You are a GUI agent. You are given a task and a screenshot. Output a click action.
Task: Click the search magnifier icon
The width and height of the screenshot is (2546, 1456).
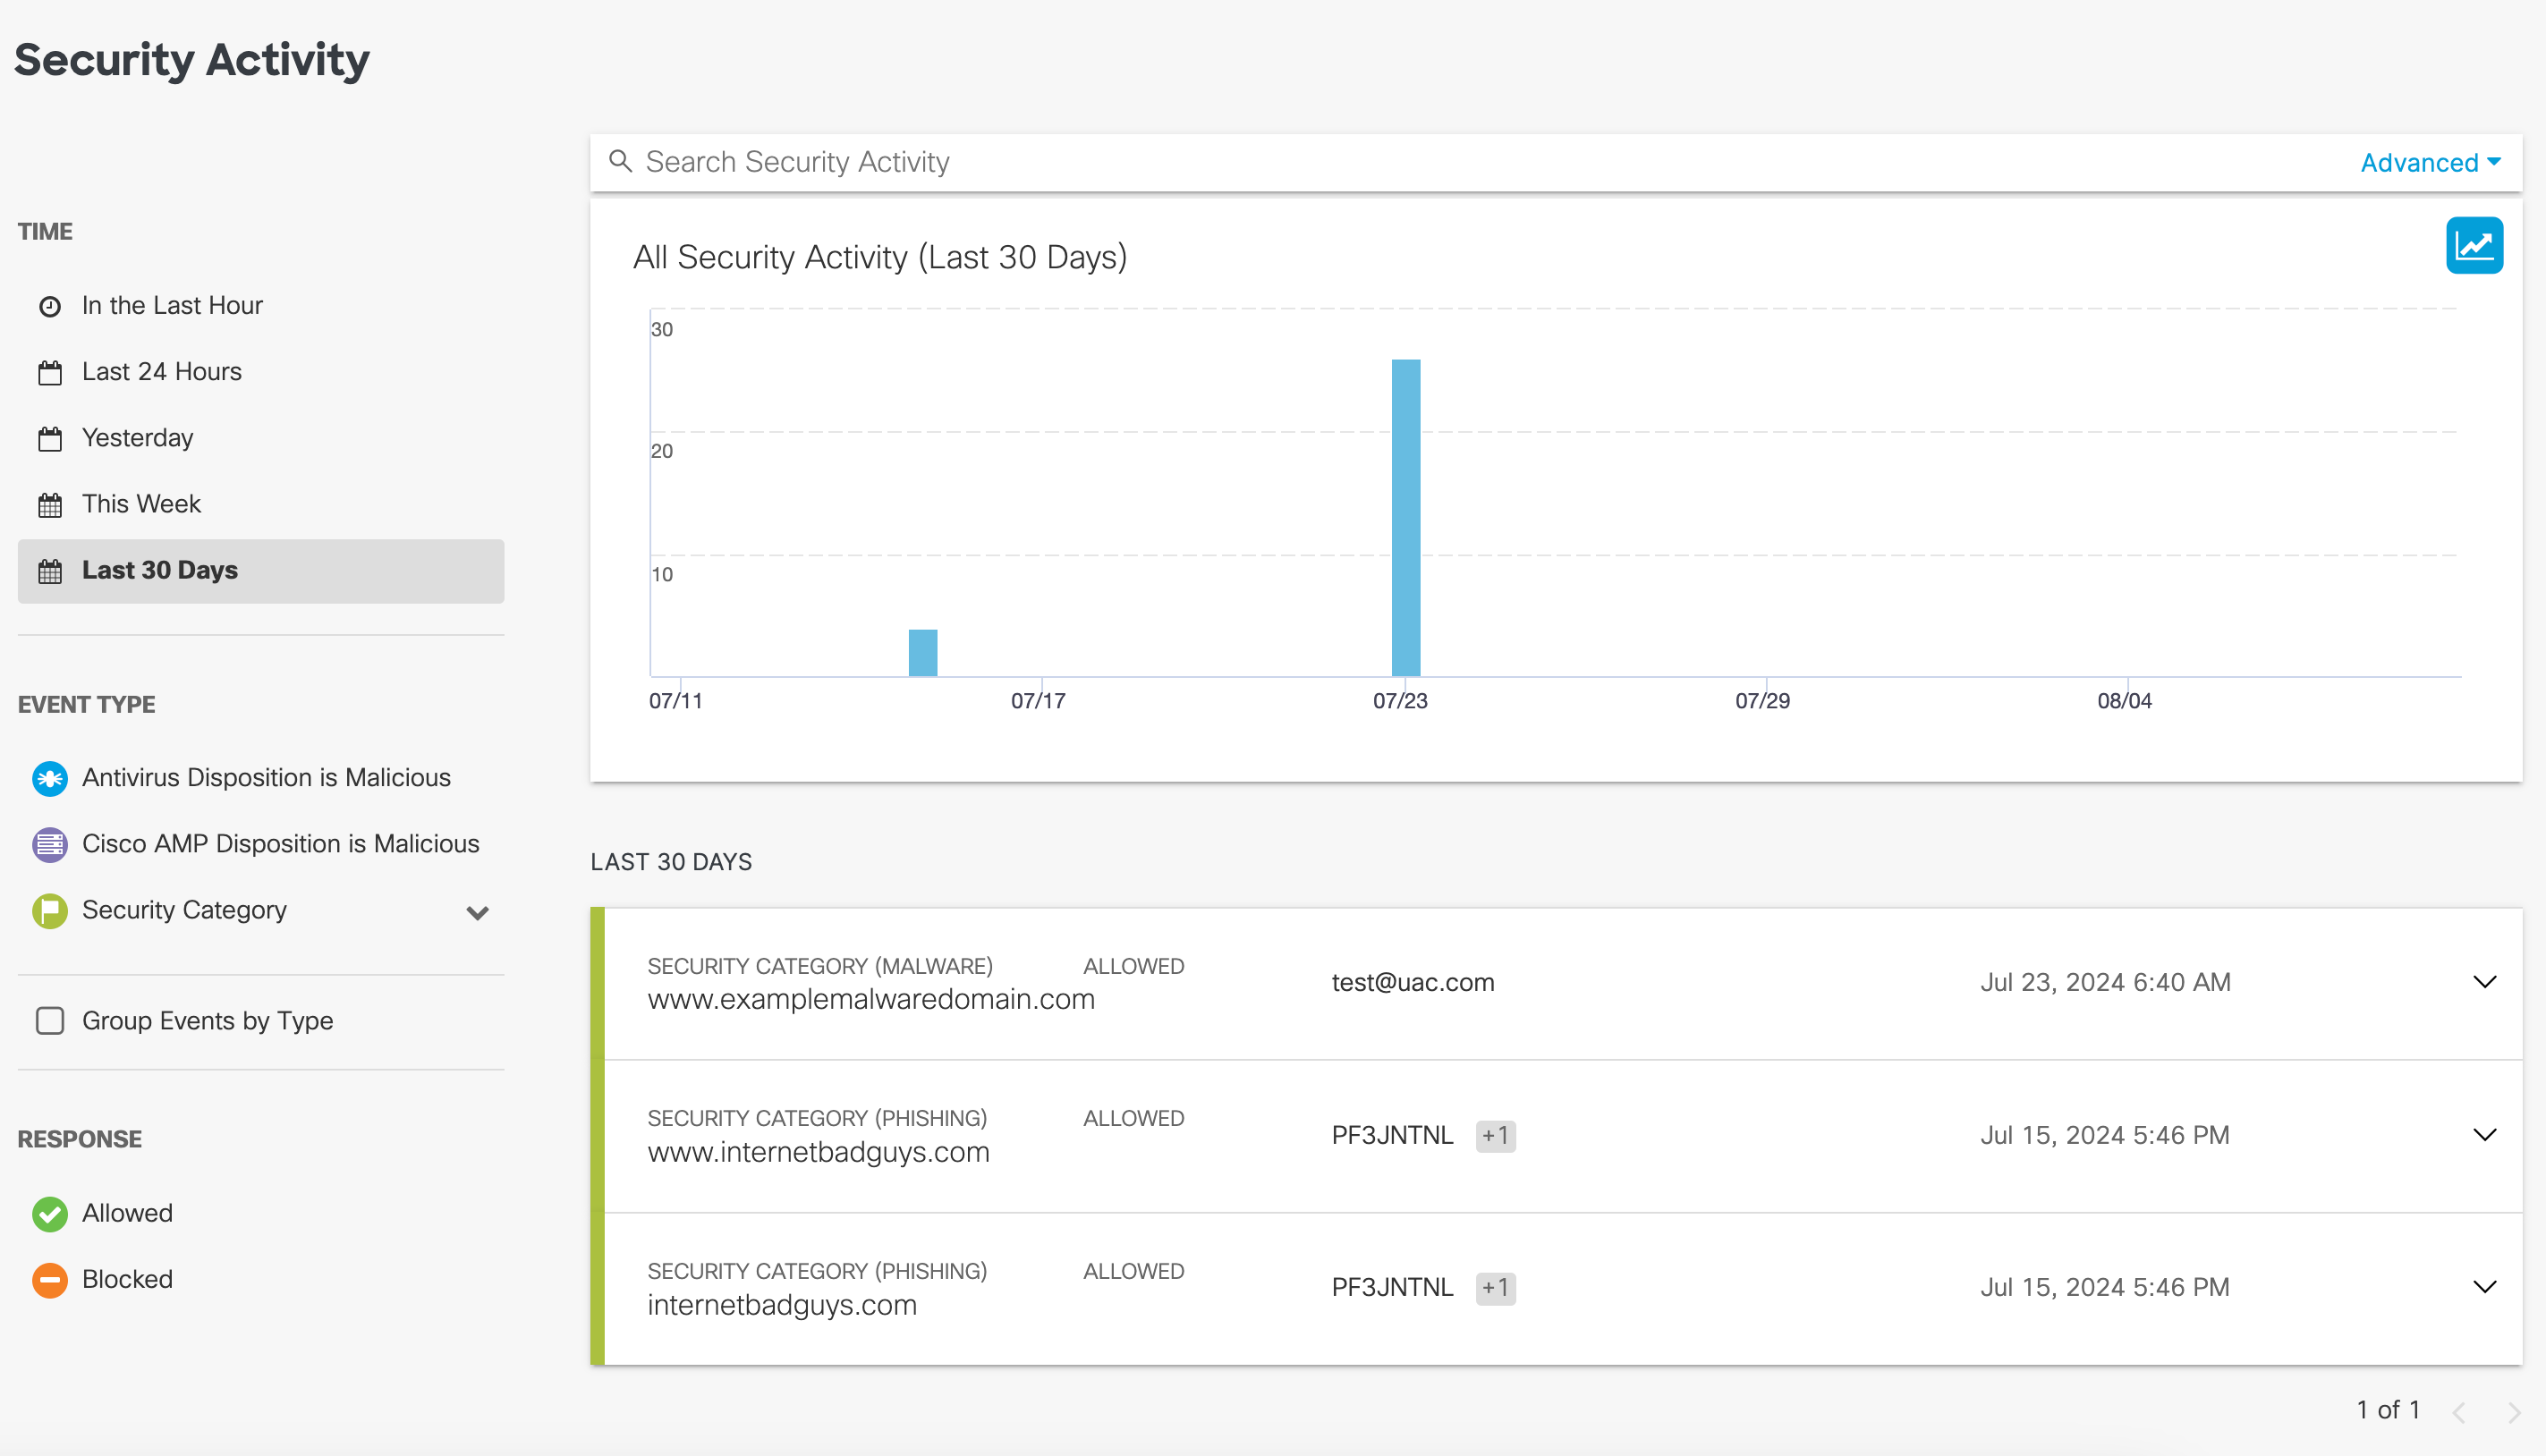click(620, 162)
